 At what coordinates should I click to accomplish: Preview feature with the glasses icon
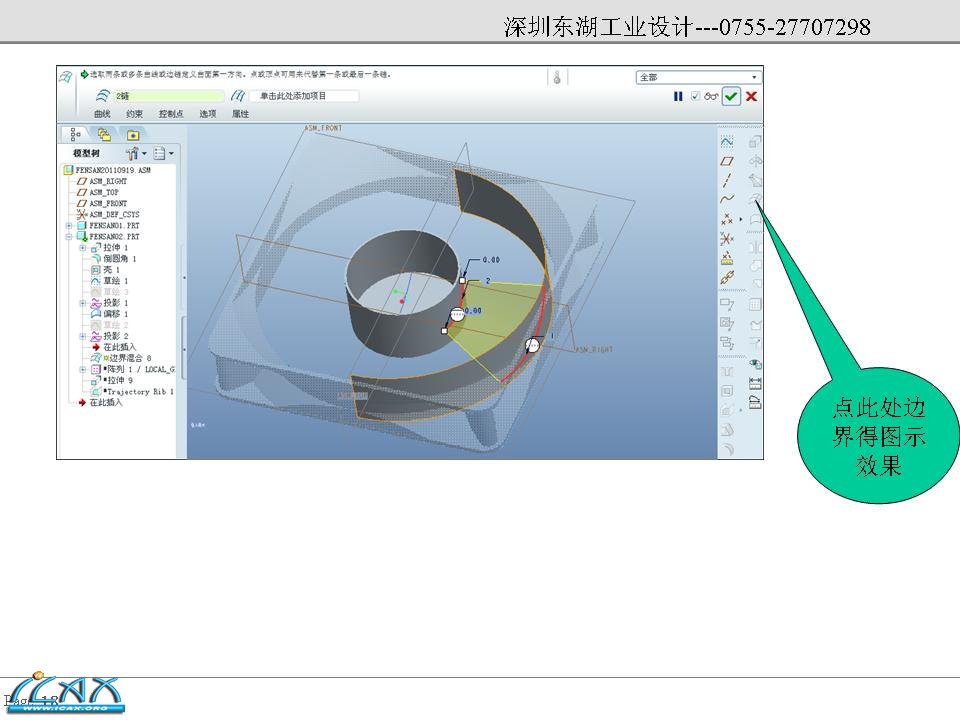click(x=711, y=96)
